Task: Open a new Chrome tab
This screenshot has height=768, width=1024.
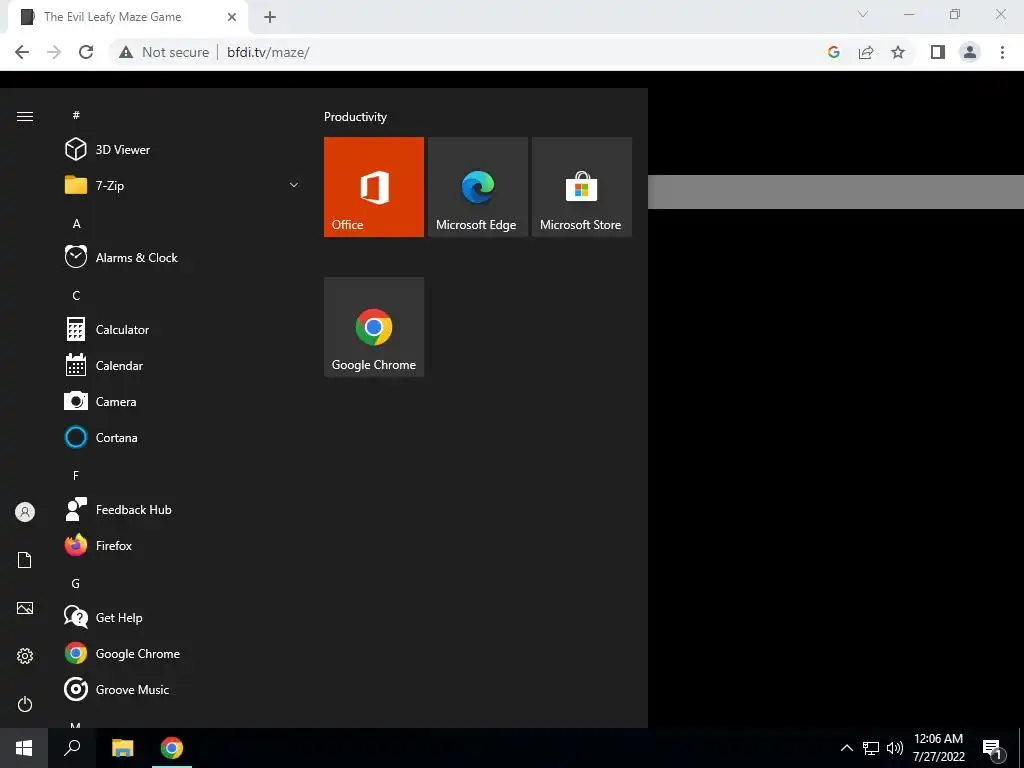Action: [x=270, y=17]
